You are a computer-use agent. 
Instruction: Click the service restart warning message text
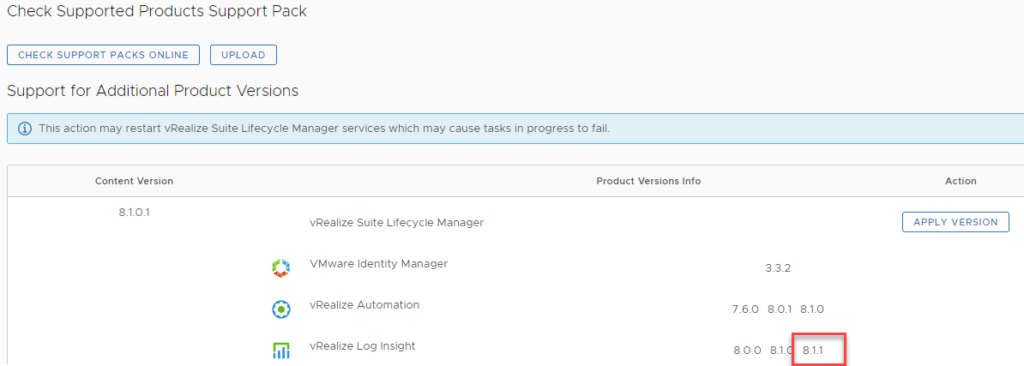(324, 129)
